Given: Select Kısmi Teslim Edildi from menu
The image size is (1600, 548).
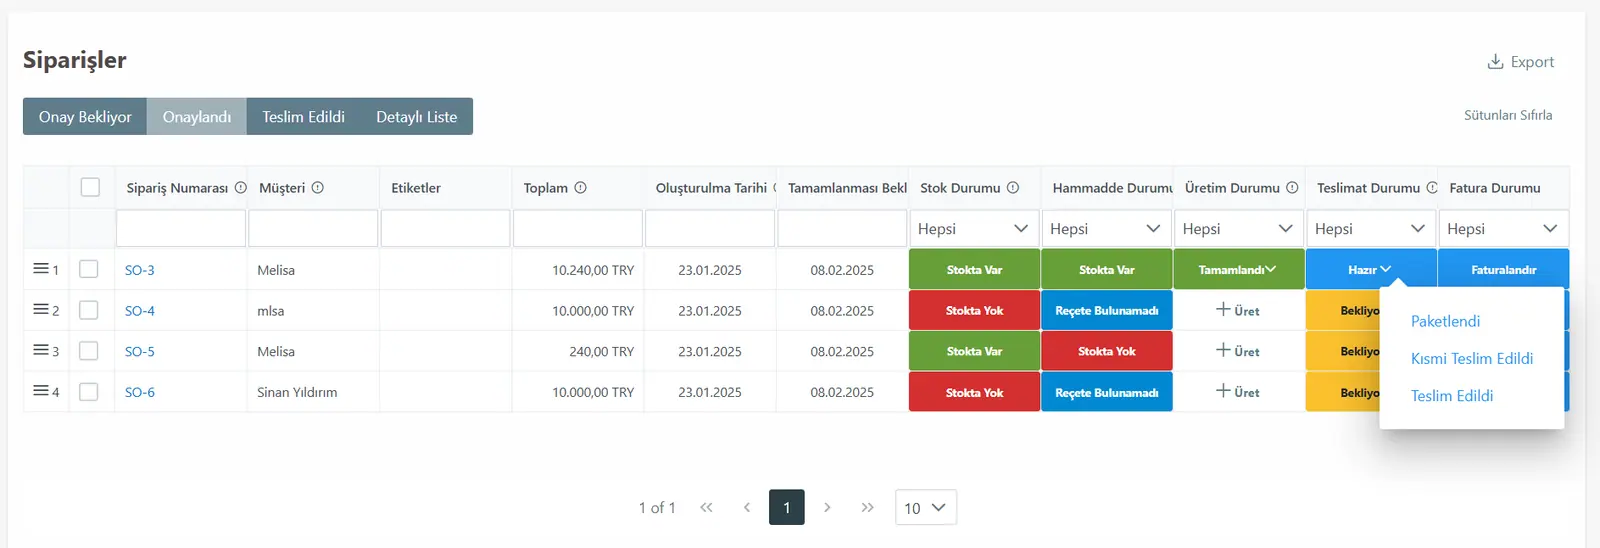Looking at the screenshot, I should tap(1471, 358).
